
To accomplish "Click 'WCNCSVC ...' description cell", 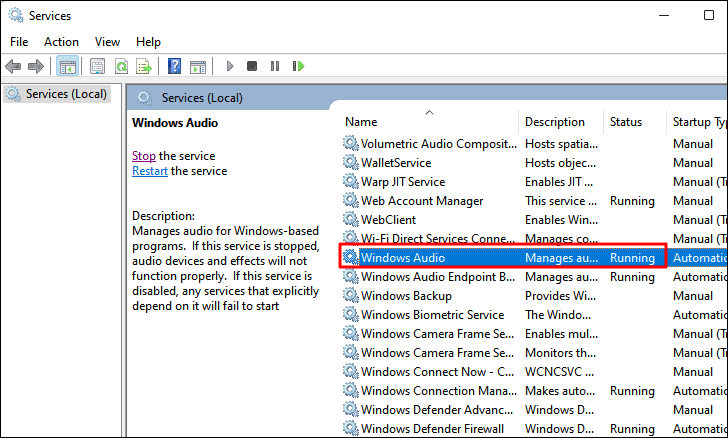I will click(x=559, y=372).
